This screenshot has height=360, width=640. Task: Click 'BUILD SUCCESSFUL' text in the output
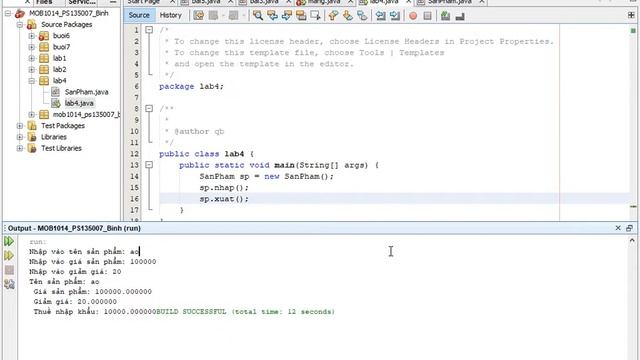click(x=191, y=312)
